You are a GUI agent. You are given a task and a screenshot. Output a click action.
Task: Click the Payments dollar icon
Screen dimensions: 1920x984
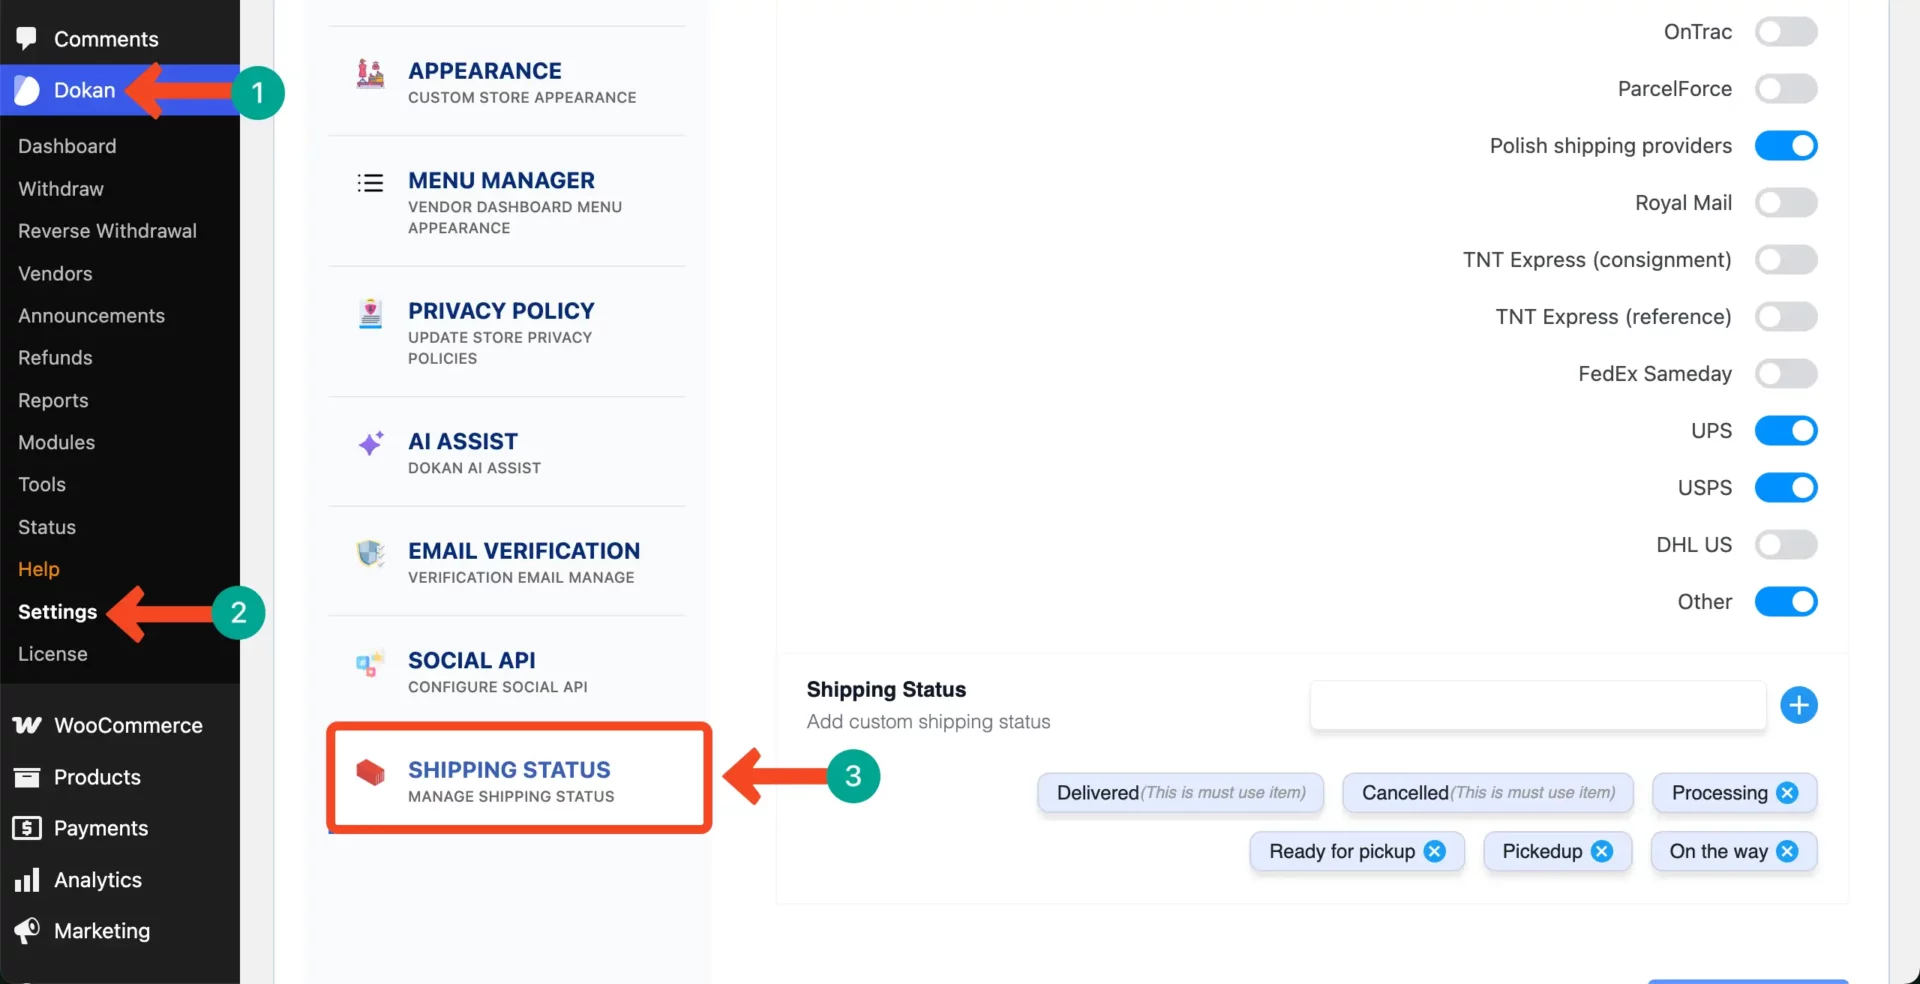click(x=27, y=828)
